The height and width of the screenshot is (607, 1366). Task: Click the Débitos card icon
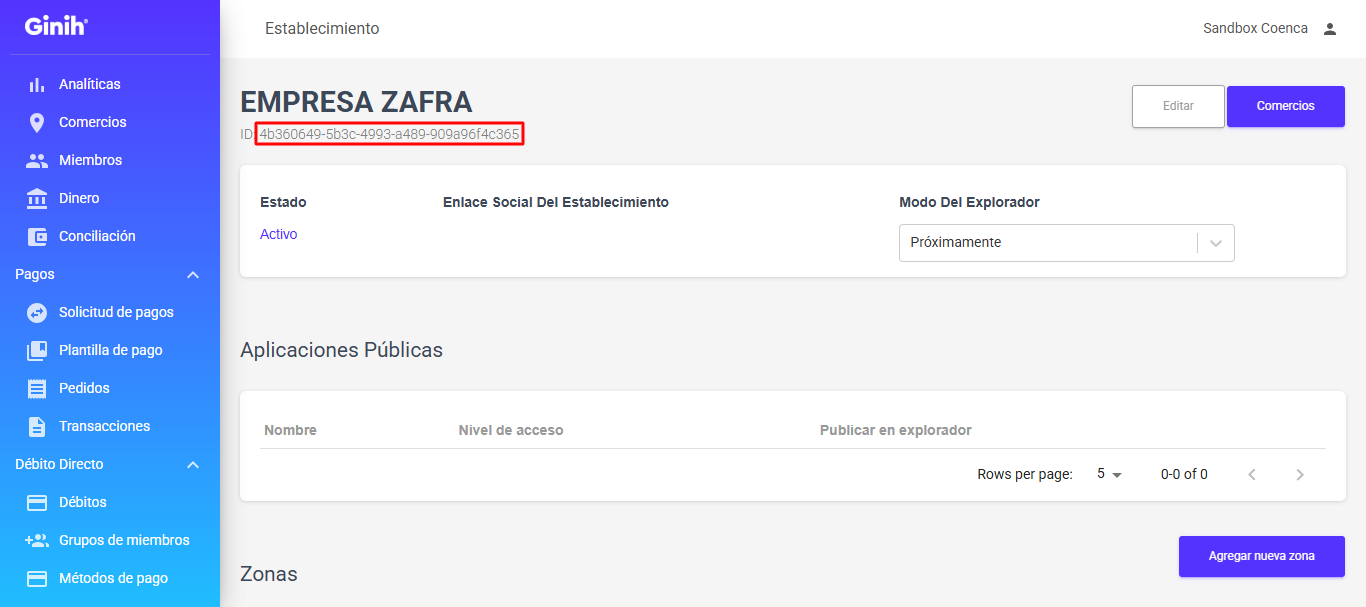pyautogui.click(x=37, y=502)
